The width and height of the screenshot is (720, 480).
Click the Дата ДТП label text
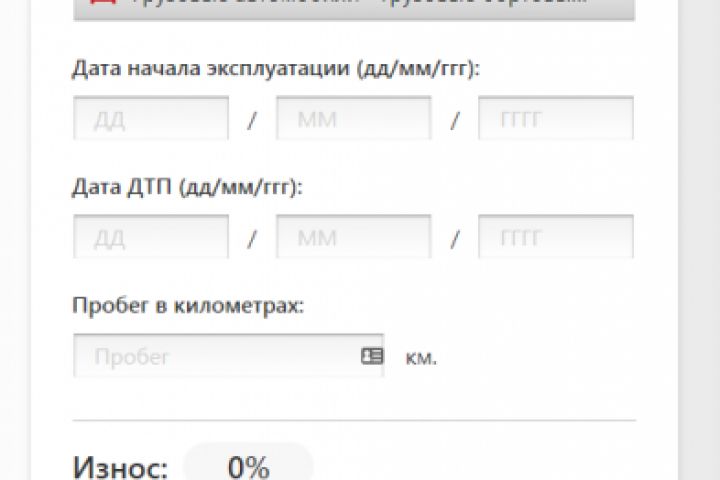(187, 187)
